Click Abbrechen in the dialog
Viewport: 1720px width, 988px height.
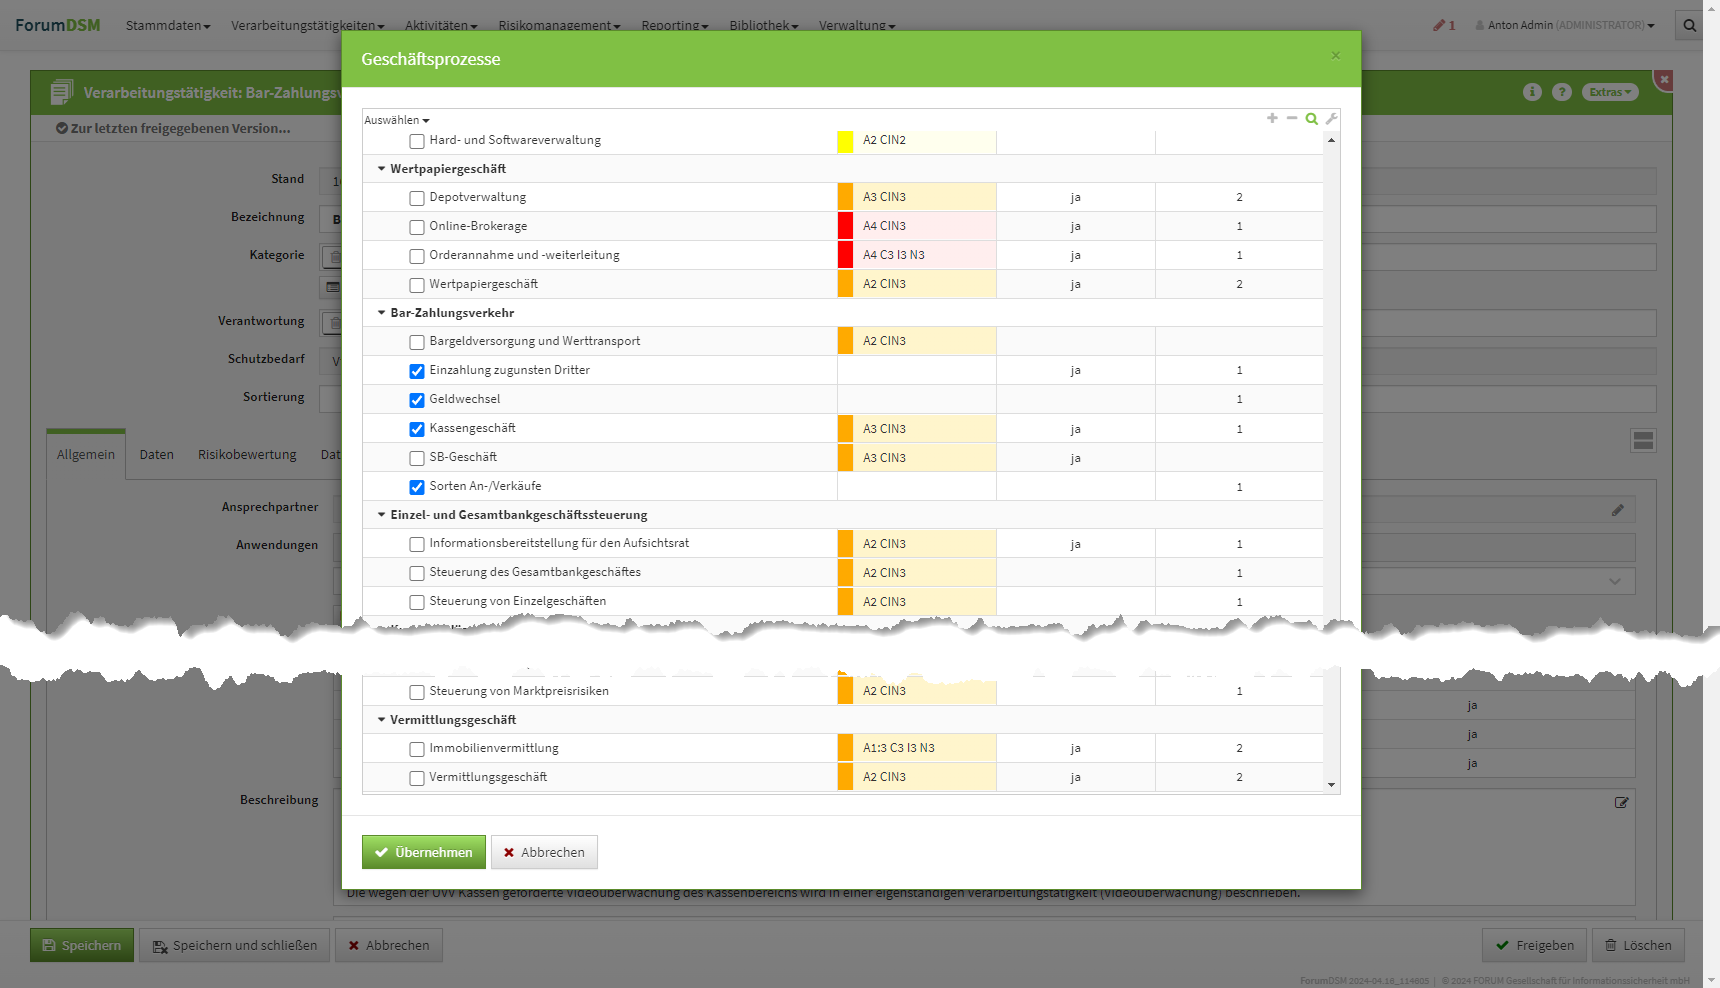(544, 852)
